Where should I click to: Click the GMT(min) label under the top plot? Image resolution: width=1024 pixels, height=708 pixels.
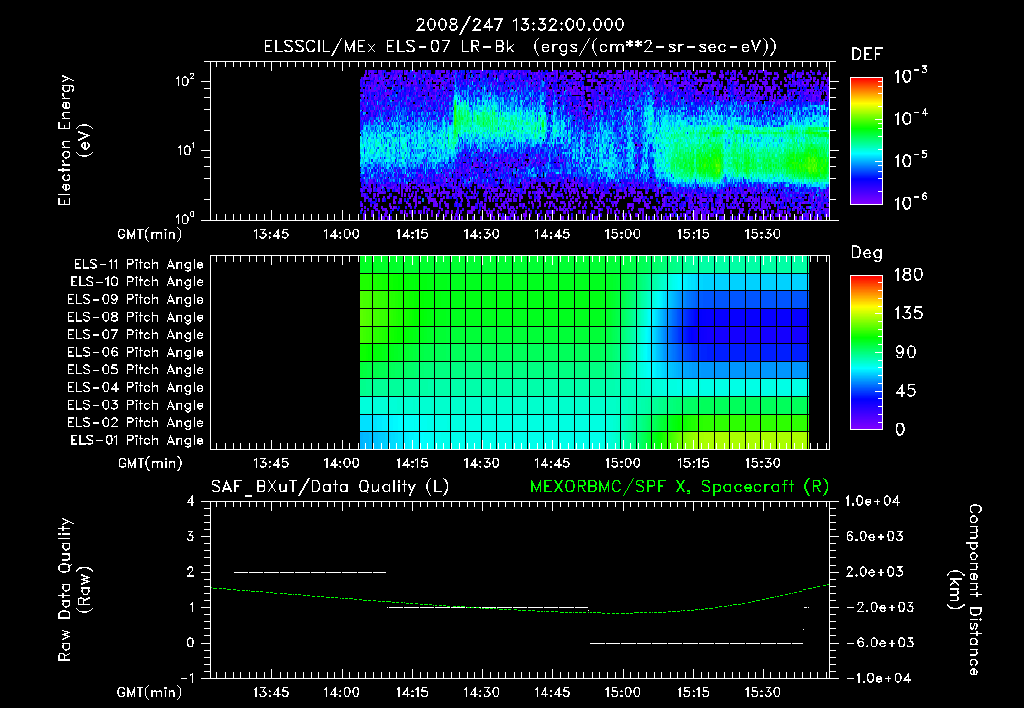pos(150,234)
